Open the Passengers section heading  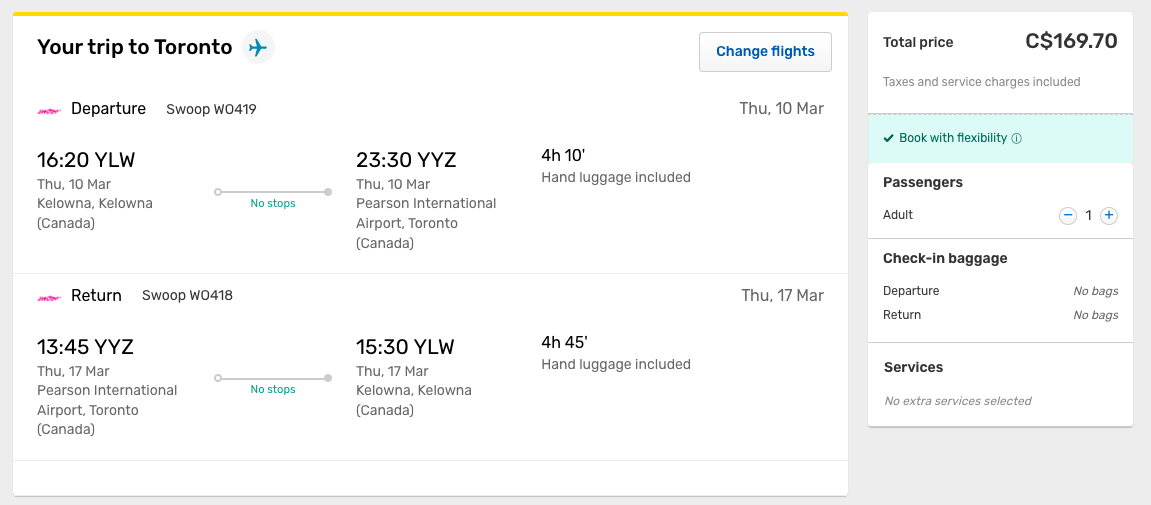[922, 182]
